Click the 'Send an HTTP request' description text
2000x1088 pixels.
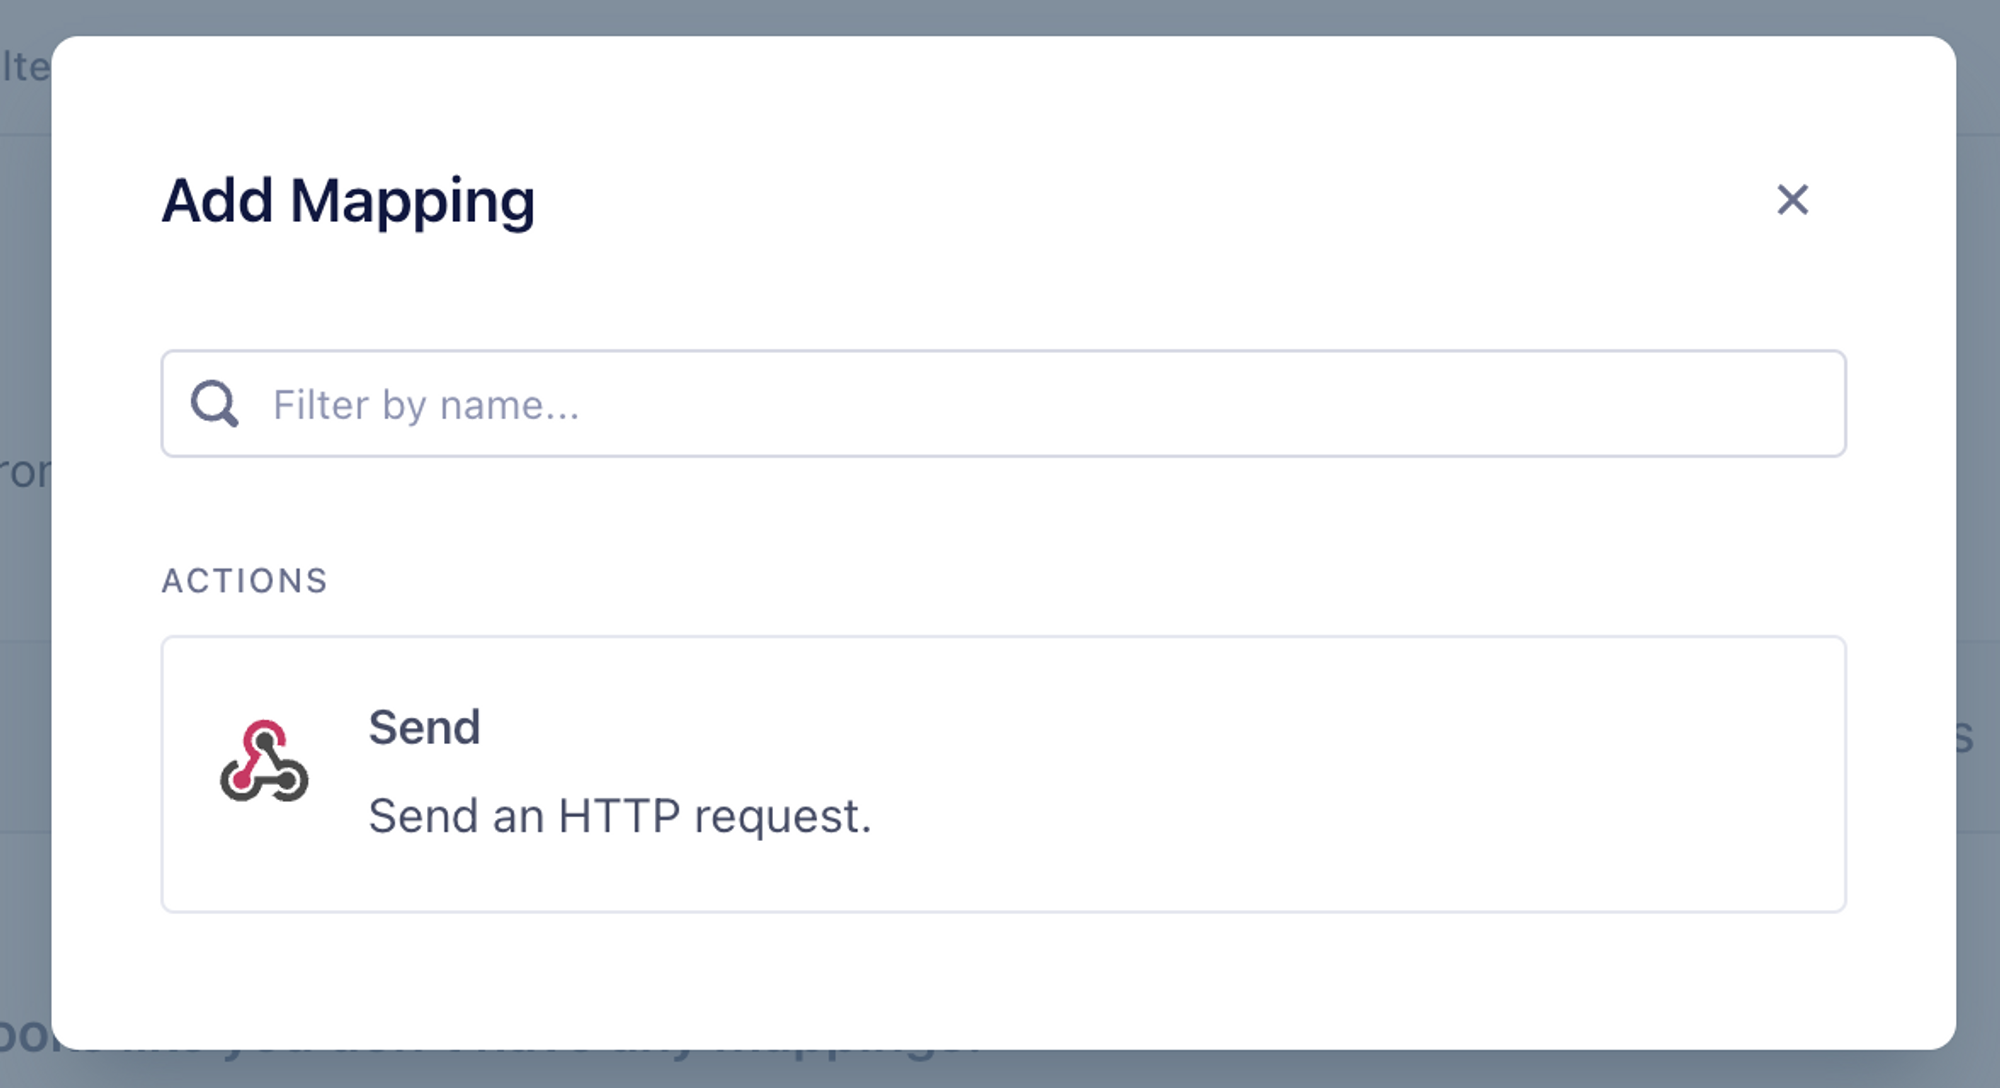tap(620, 816)
